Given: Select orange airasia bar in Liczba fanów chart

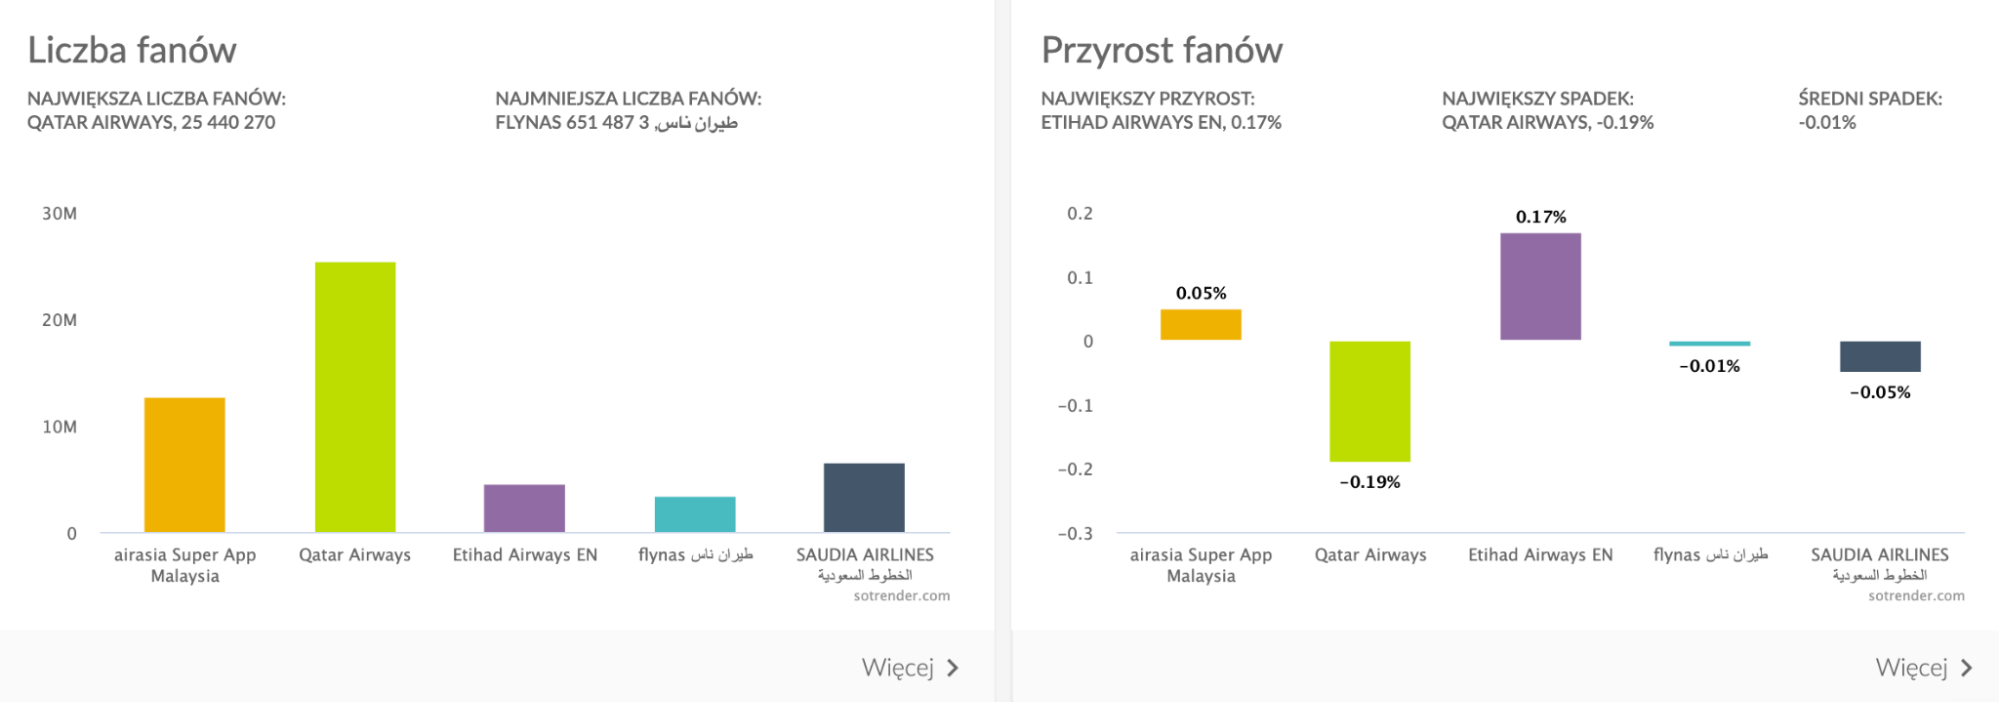Looking at the screenshot, I should point(185,465).
